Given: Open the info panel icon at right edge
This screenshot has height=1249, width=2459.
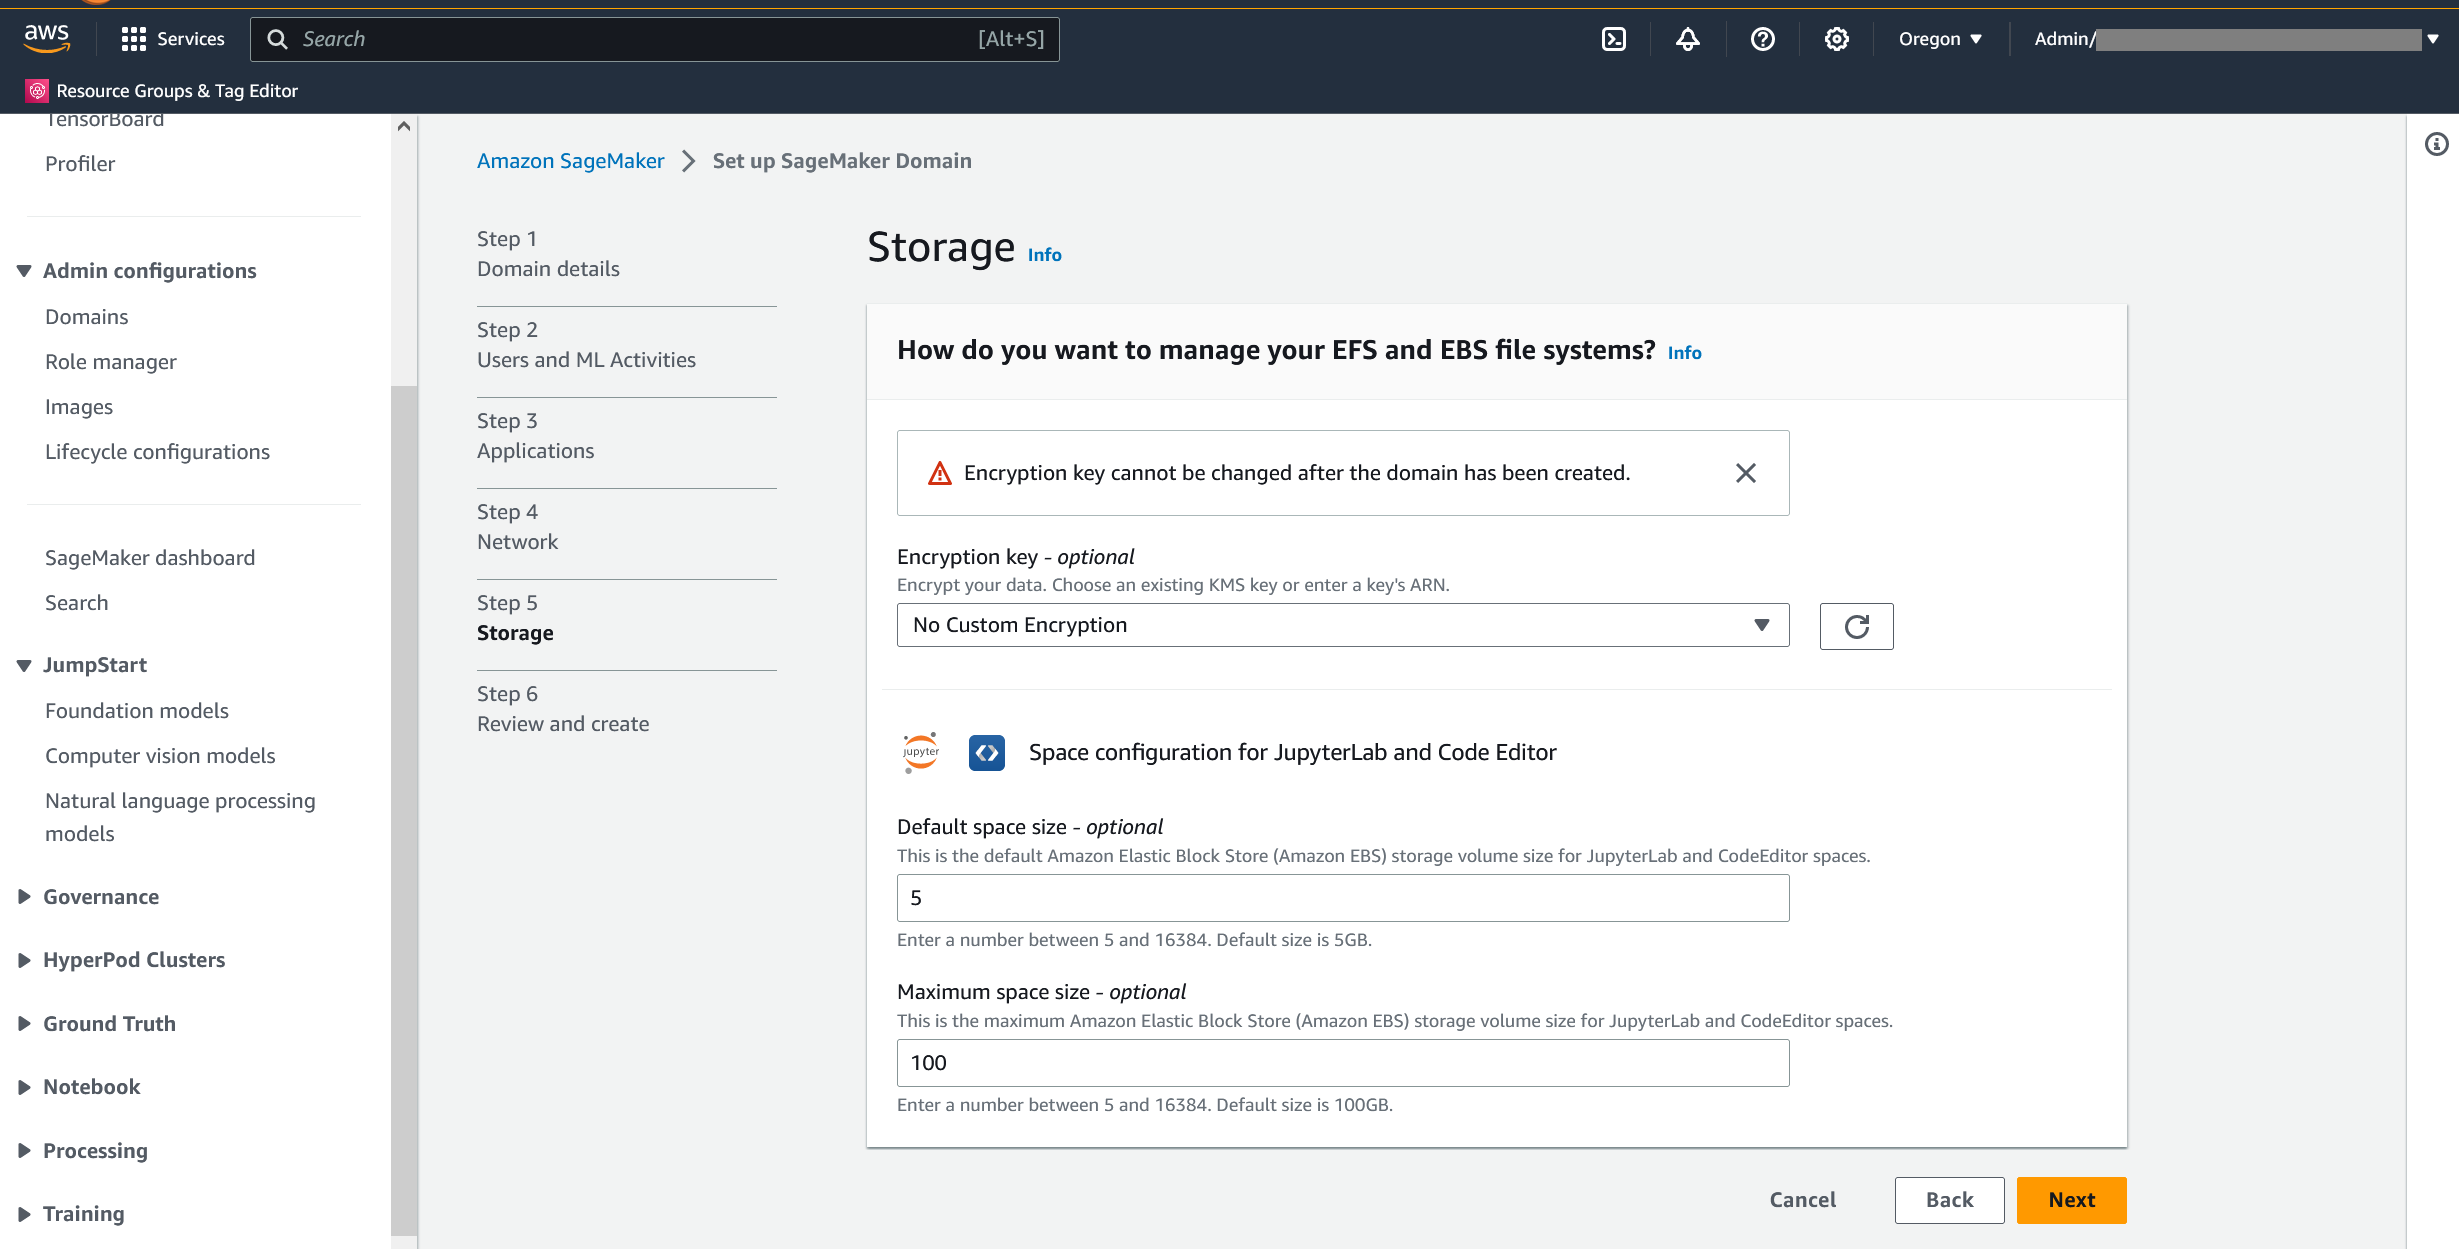Looking at the screenshot, I should click(2436, 144).
